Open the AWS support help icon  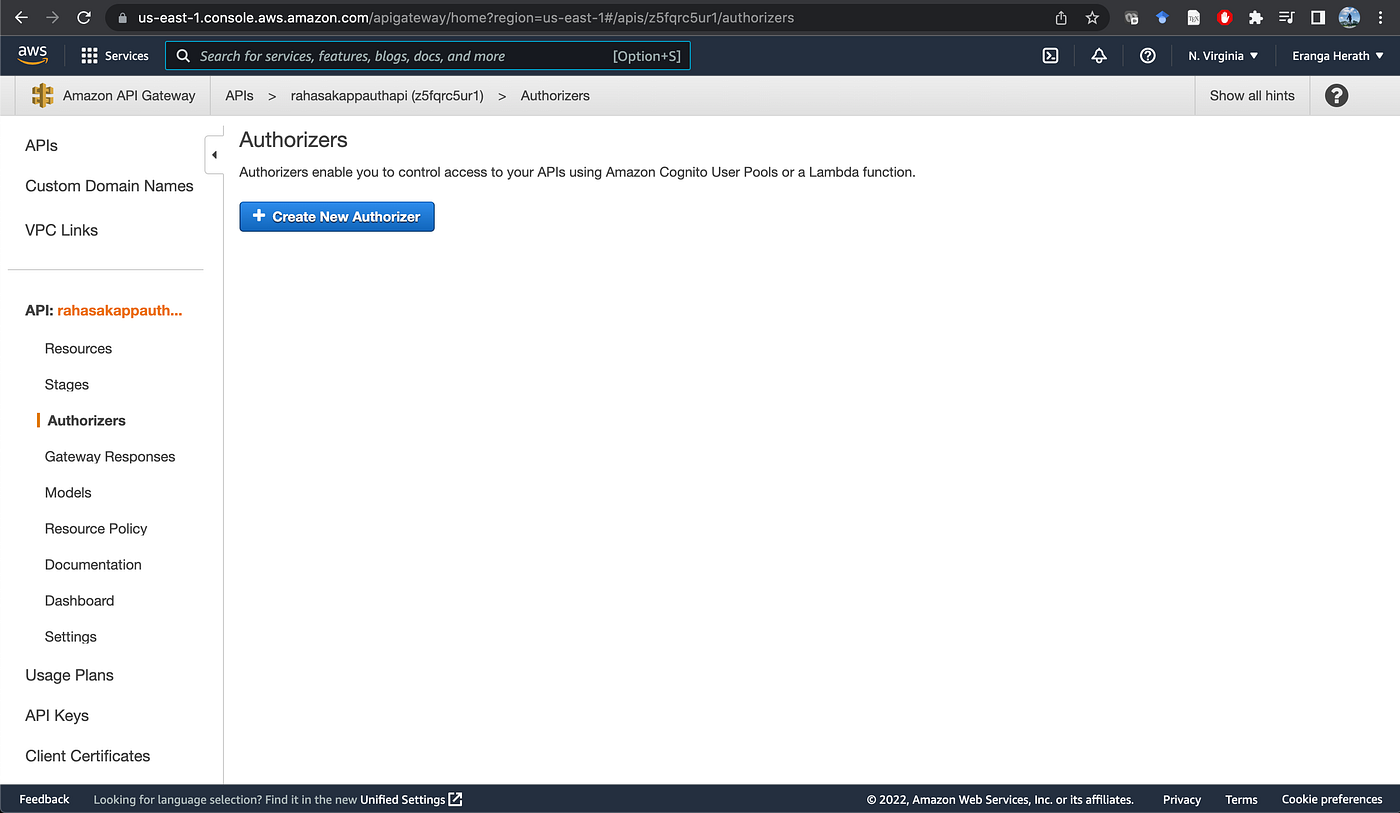coord(1148,56)
